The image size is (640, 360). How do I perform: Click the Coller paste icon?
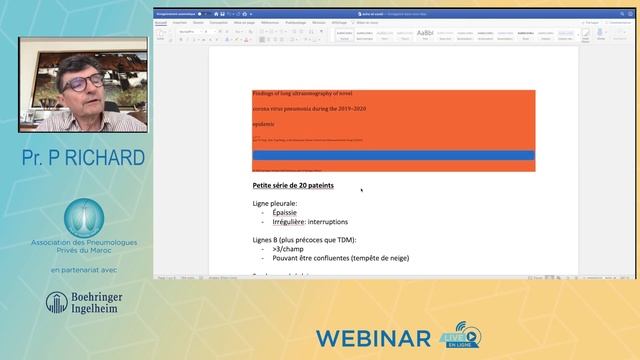pyautogui.click(x=160, y=33)
